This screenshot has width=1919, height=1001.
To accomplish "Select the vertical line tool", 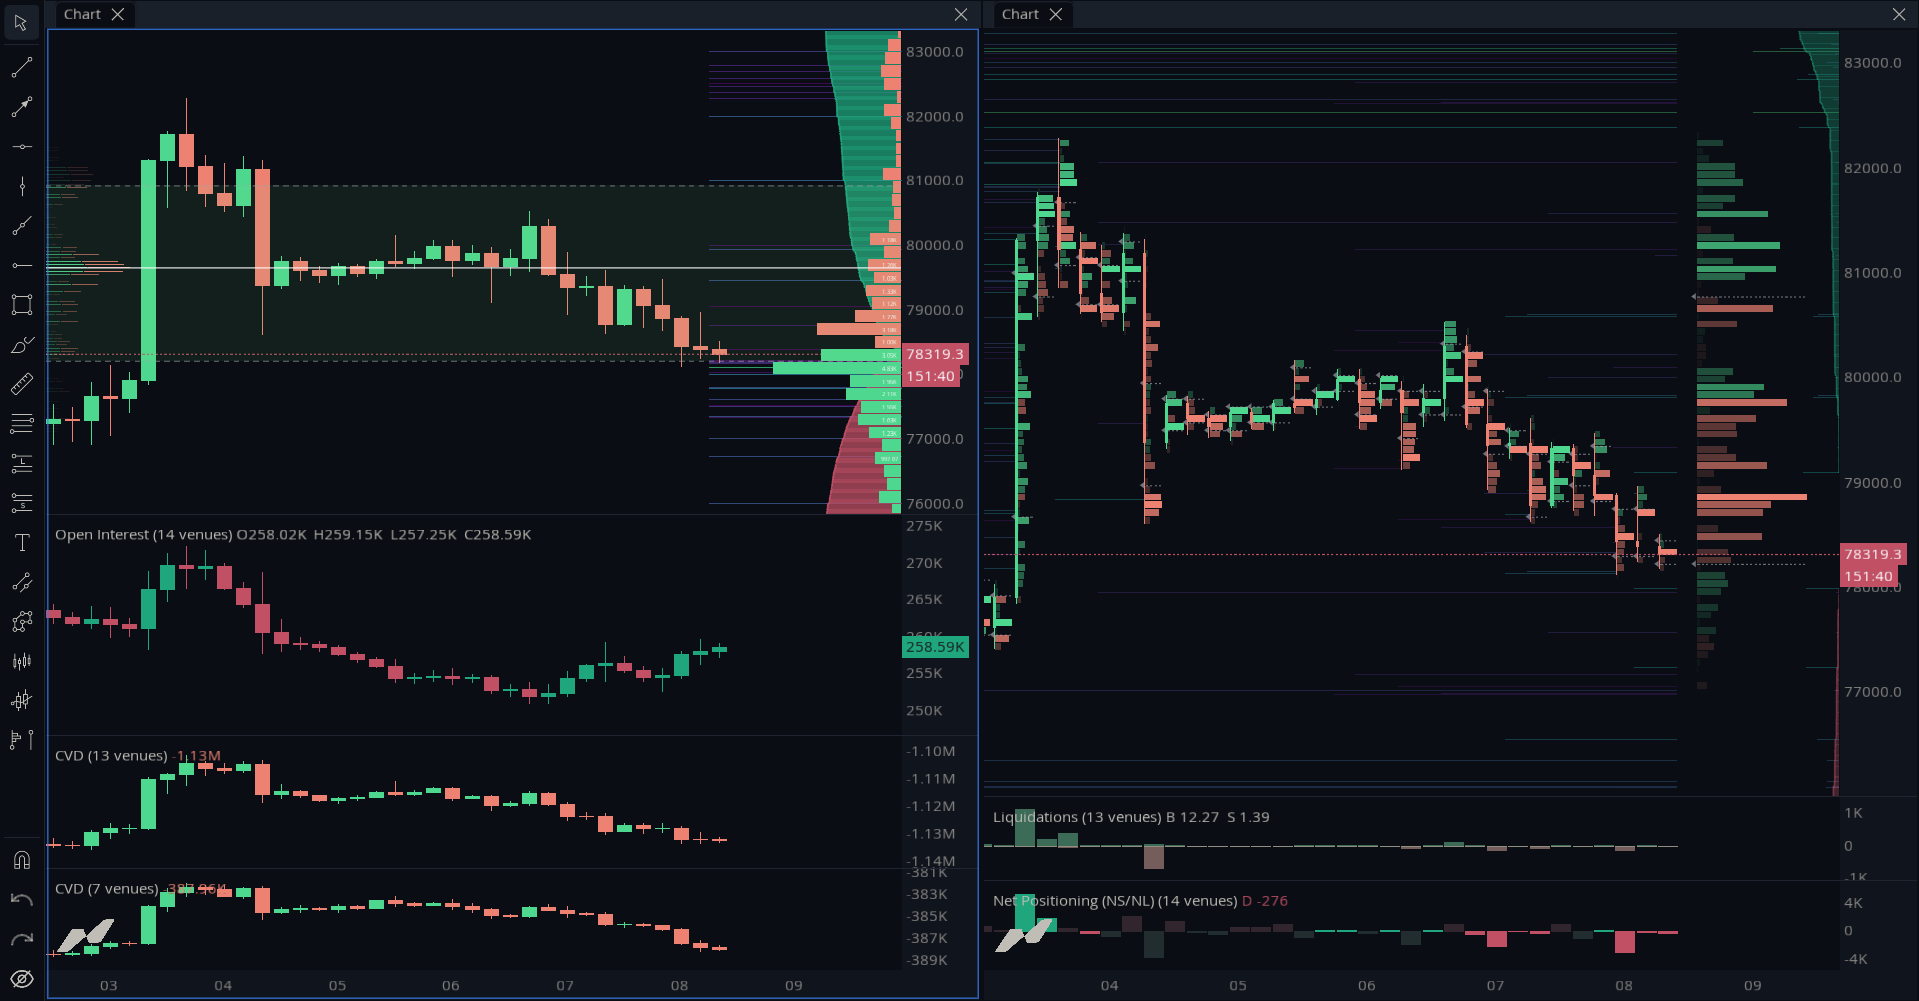I will coord(21,186).
